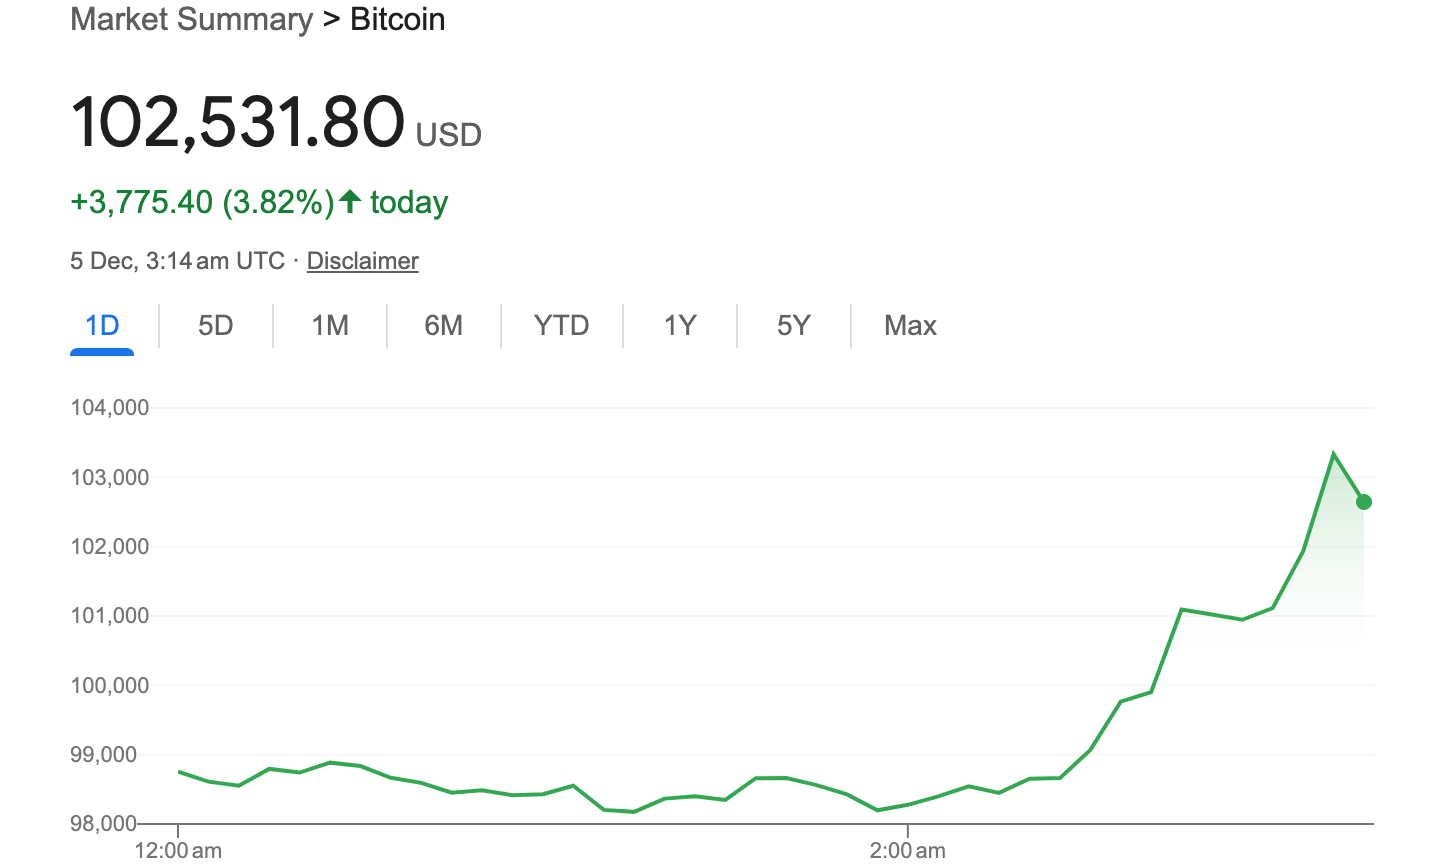The height and width of the screenshot is (866, 1454).
Task: Select the 6M range tab
Action: [x=443, y=326]
